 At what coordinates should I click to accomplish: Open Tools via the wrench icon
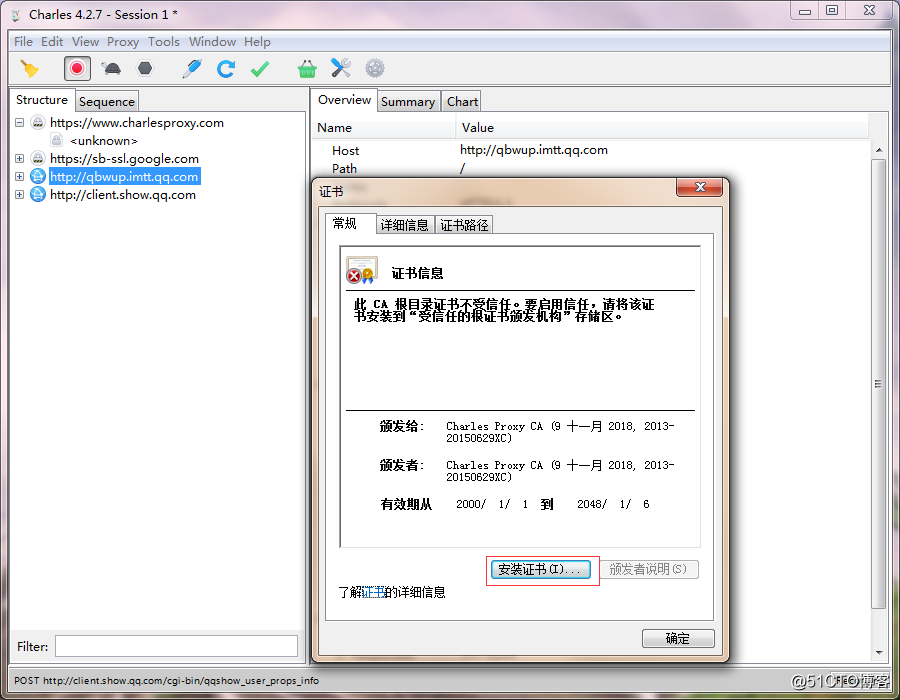[x=341, y=68]
